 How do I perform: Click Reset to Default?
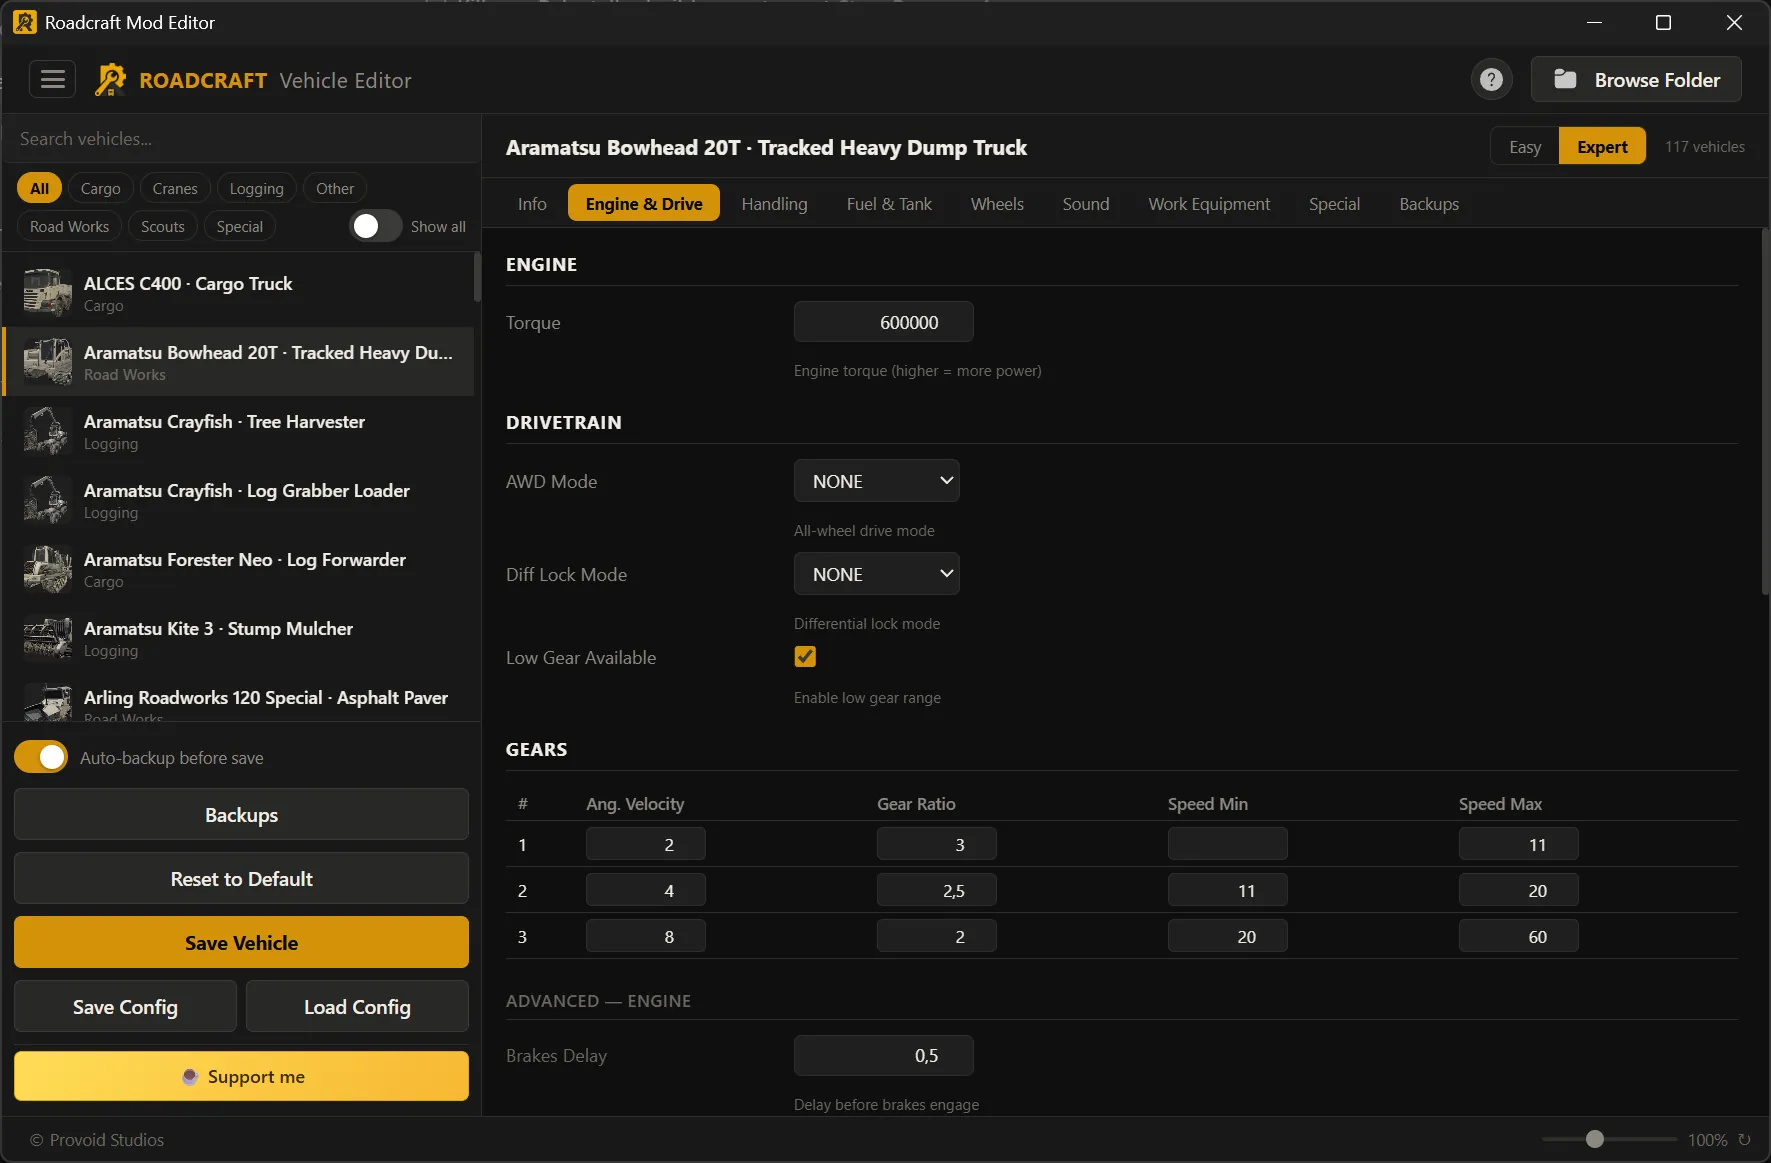(x=241, y=878)
